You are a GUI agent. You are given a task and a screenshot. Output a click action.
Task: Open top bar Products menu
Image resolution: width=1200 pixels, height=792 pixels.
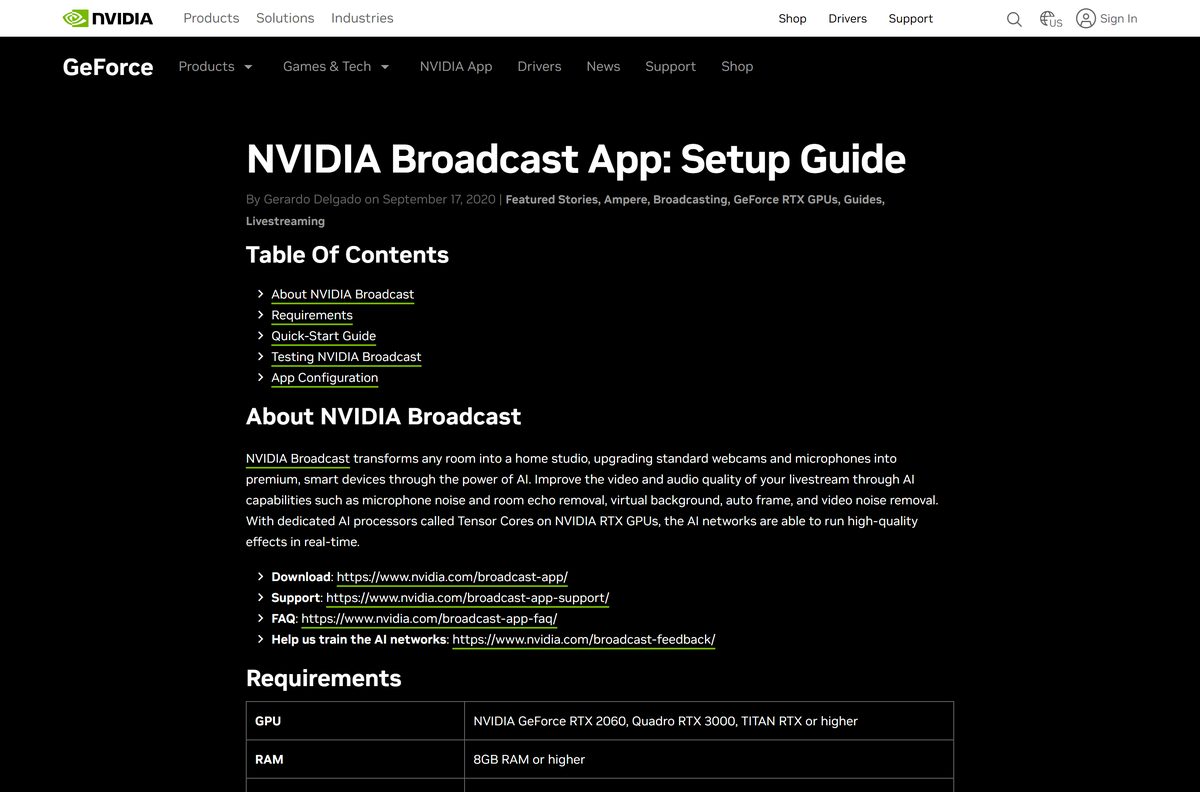click(x=211, y=18)
